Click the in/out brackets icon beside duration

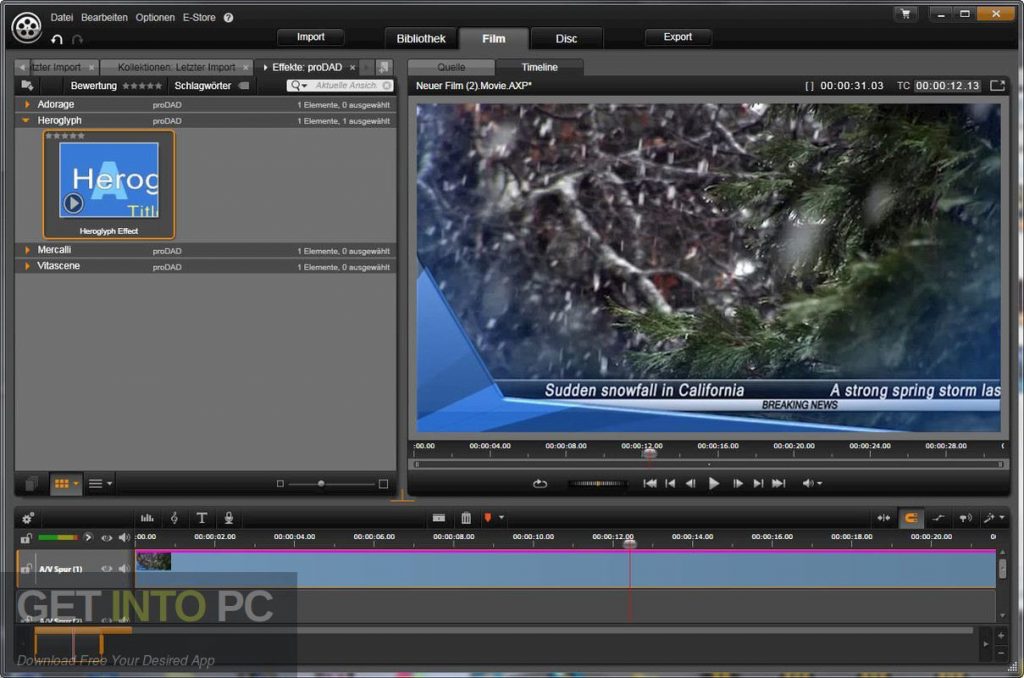click(x=809, y=86)
